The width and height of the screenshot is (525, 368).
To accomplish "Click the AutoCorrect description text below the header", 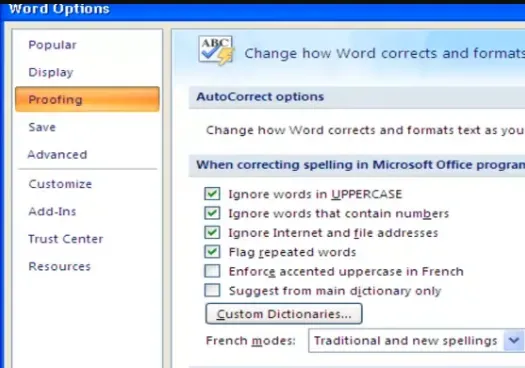I will point(365,130).
